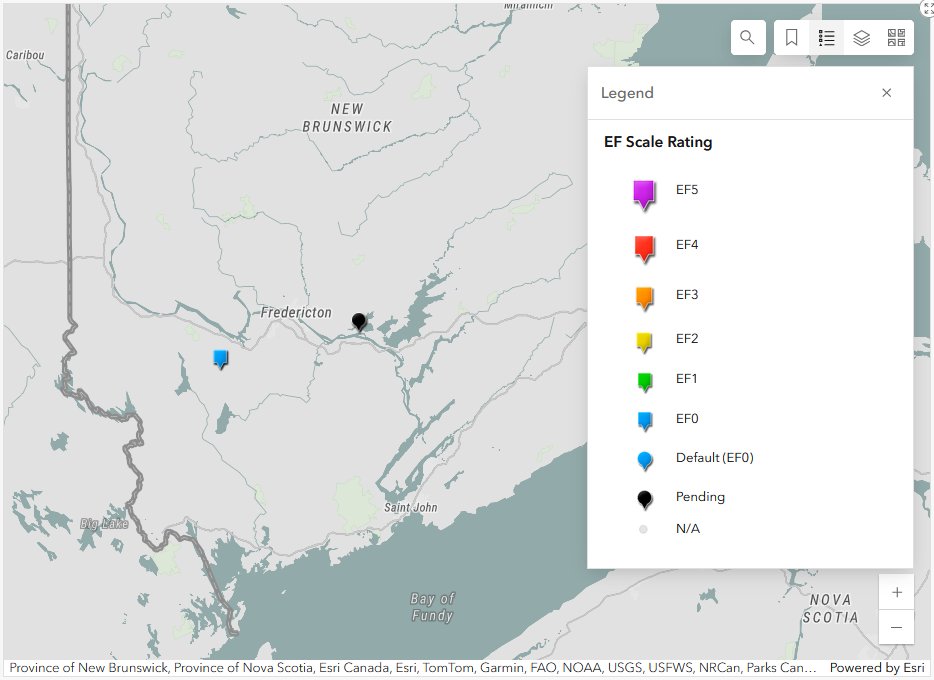934x680 pixels.
Task: Zoom in using the plus button
Action: (896, 592)
